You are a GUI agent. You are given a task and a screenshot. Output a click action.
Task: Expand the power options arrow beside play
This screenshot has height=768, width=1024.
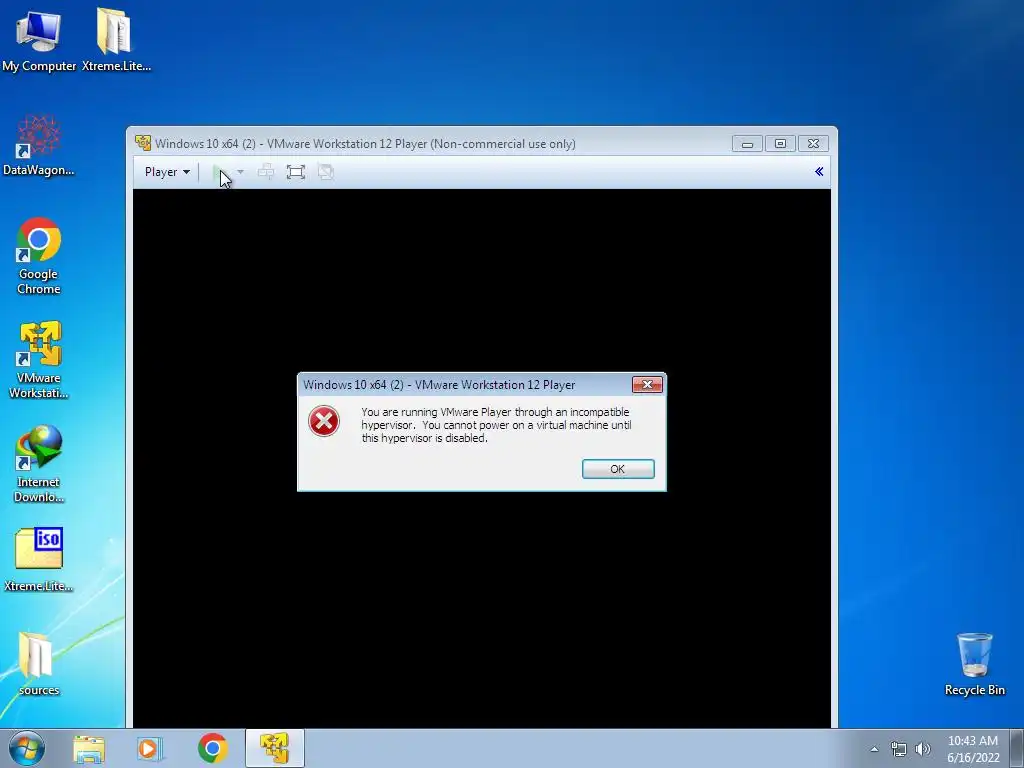click(240, 172)
